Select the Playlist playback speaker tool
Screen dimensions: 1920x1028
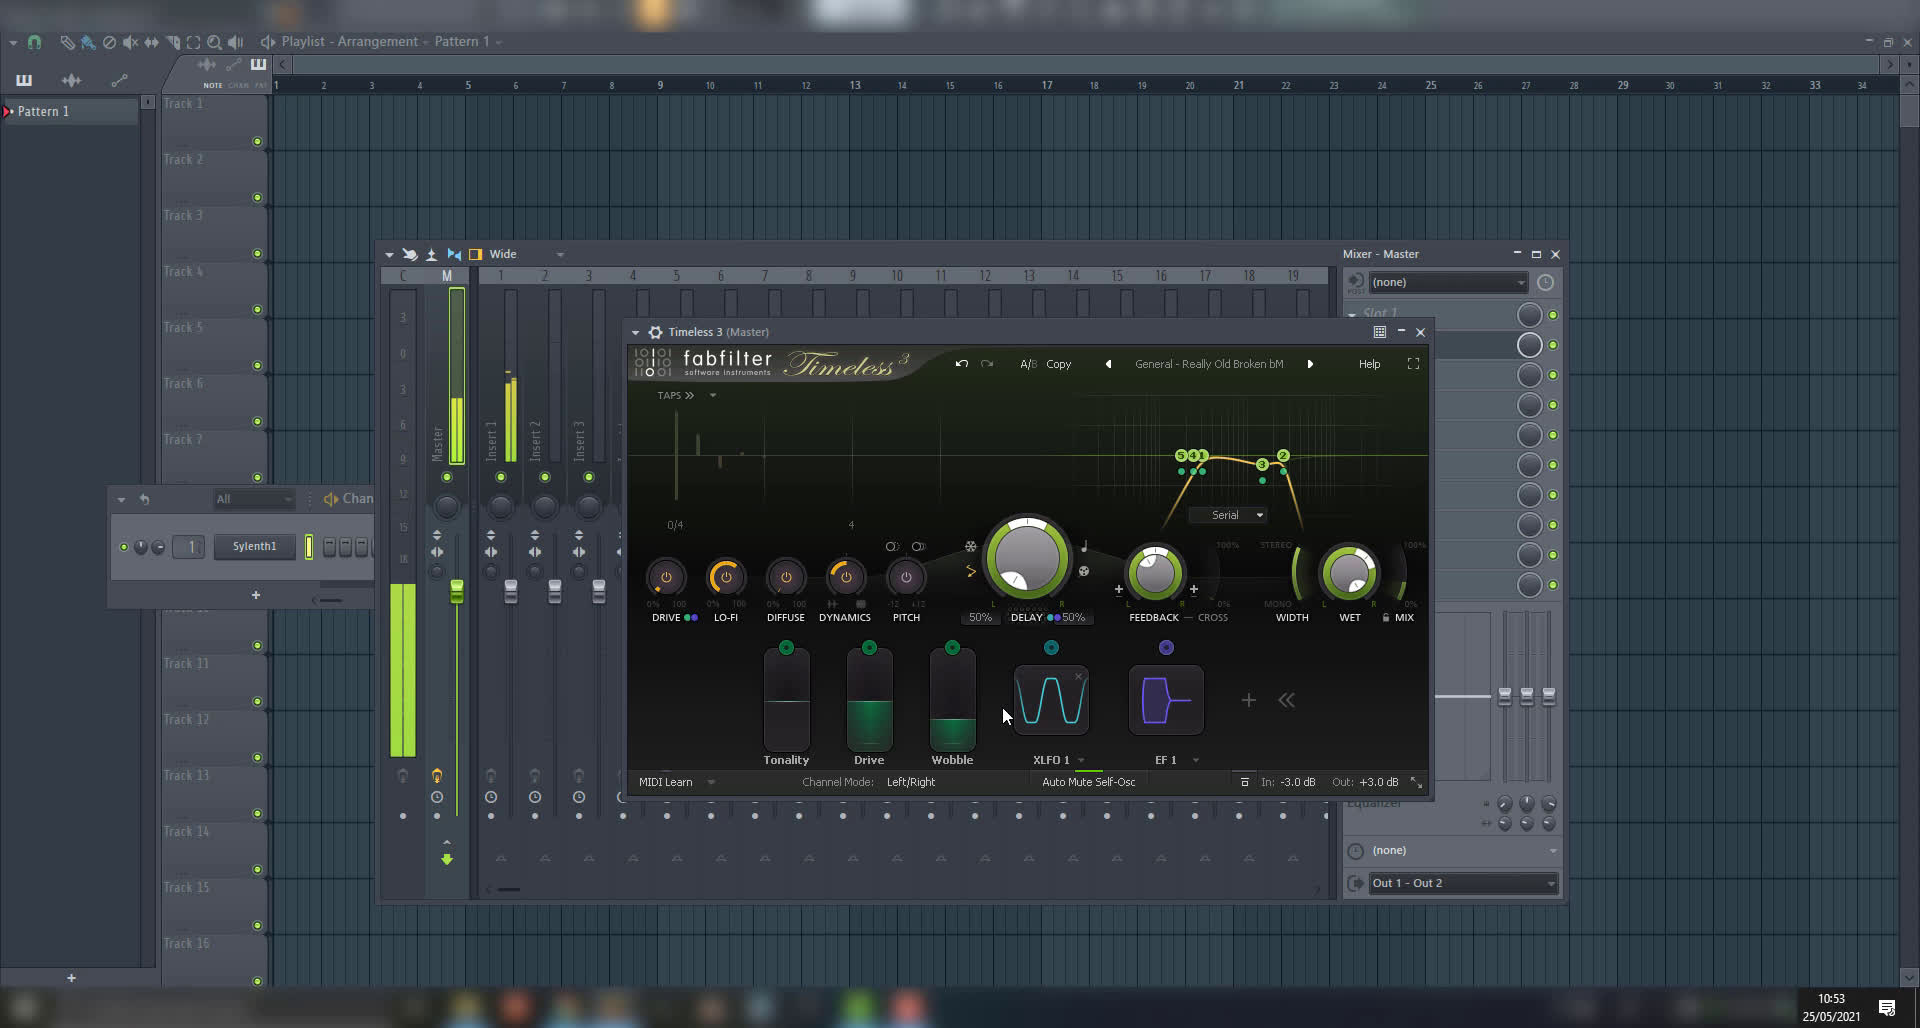[x=235, y=42]
